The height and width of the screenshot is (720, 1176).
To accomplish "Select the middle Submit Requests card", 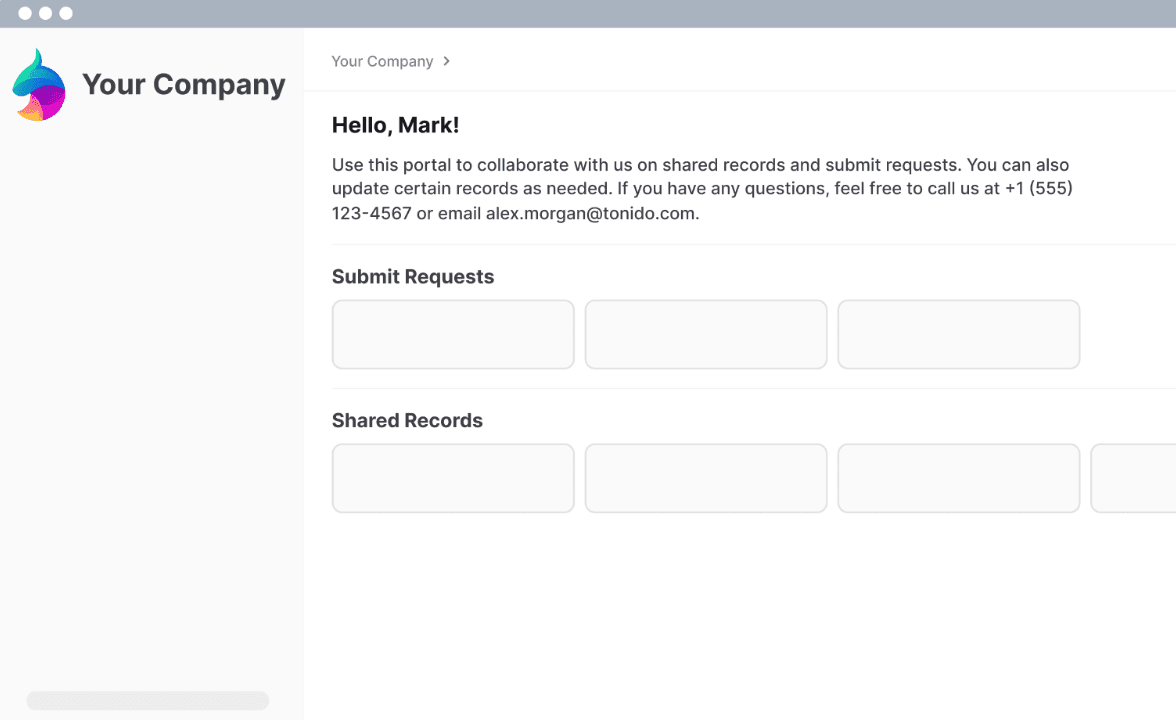I will [706, 334].
